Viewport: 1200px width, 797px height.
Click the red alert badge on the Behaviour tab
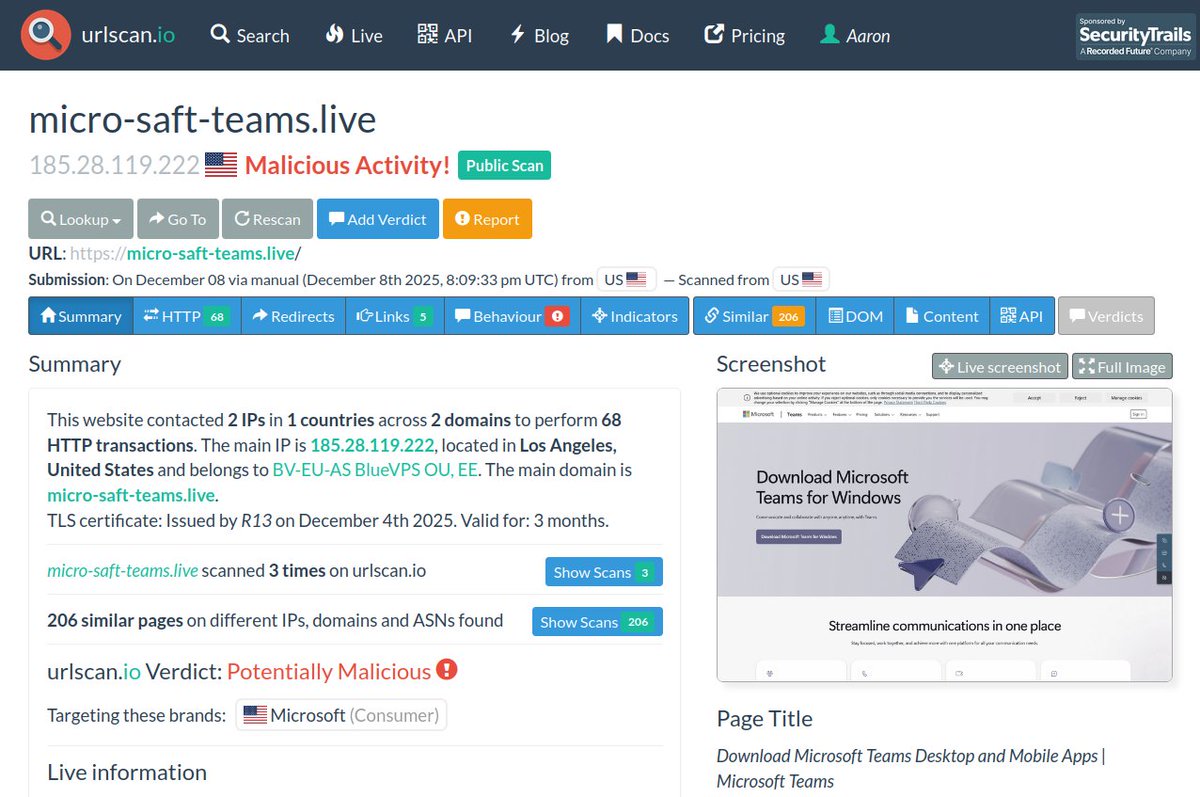point(558,316)
